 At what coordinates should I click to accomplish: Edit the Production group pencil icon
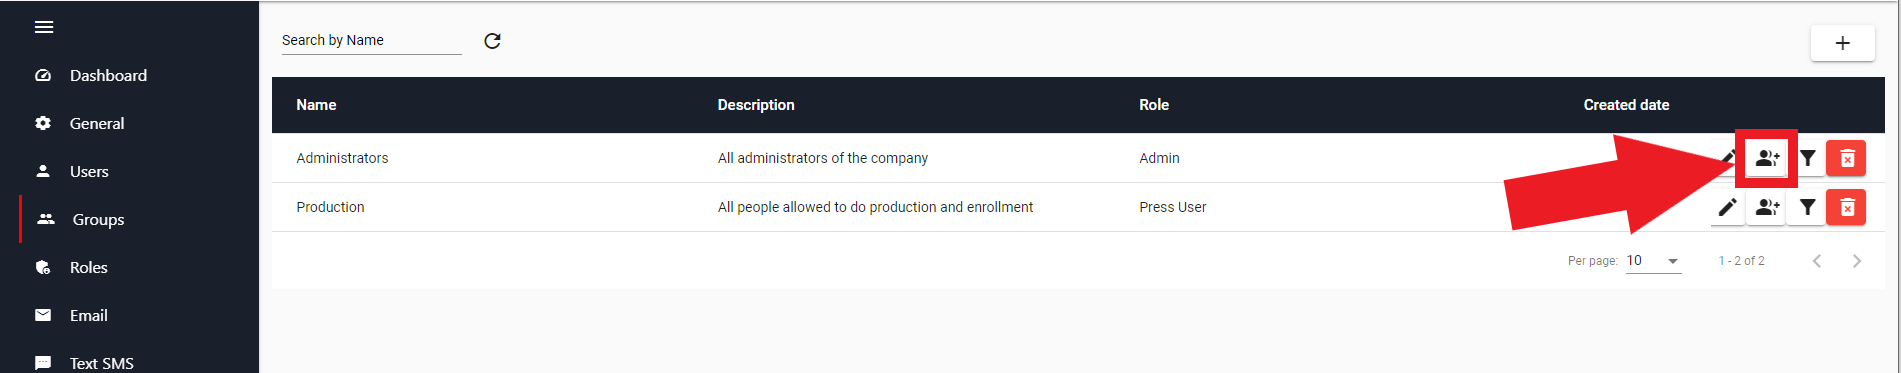[1727, 207]
